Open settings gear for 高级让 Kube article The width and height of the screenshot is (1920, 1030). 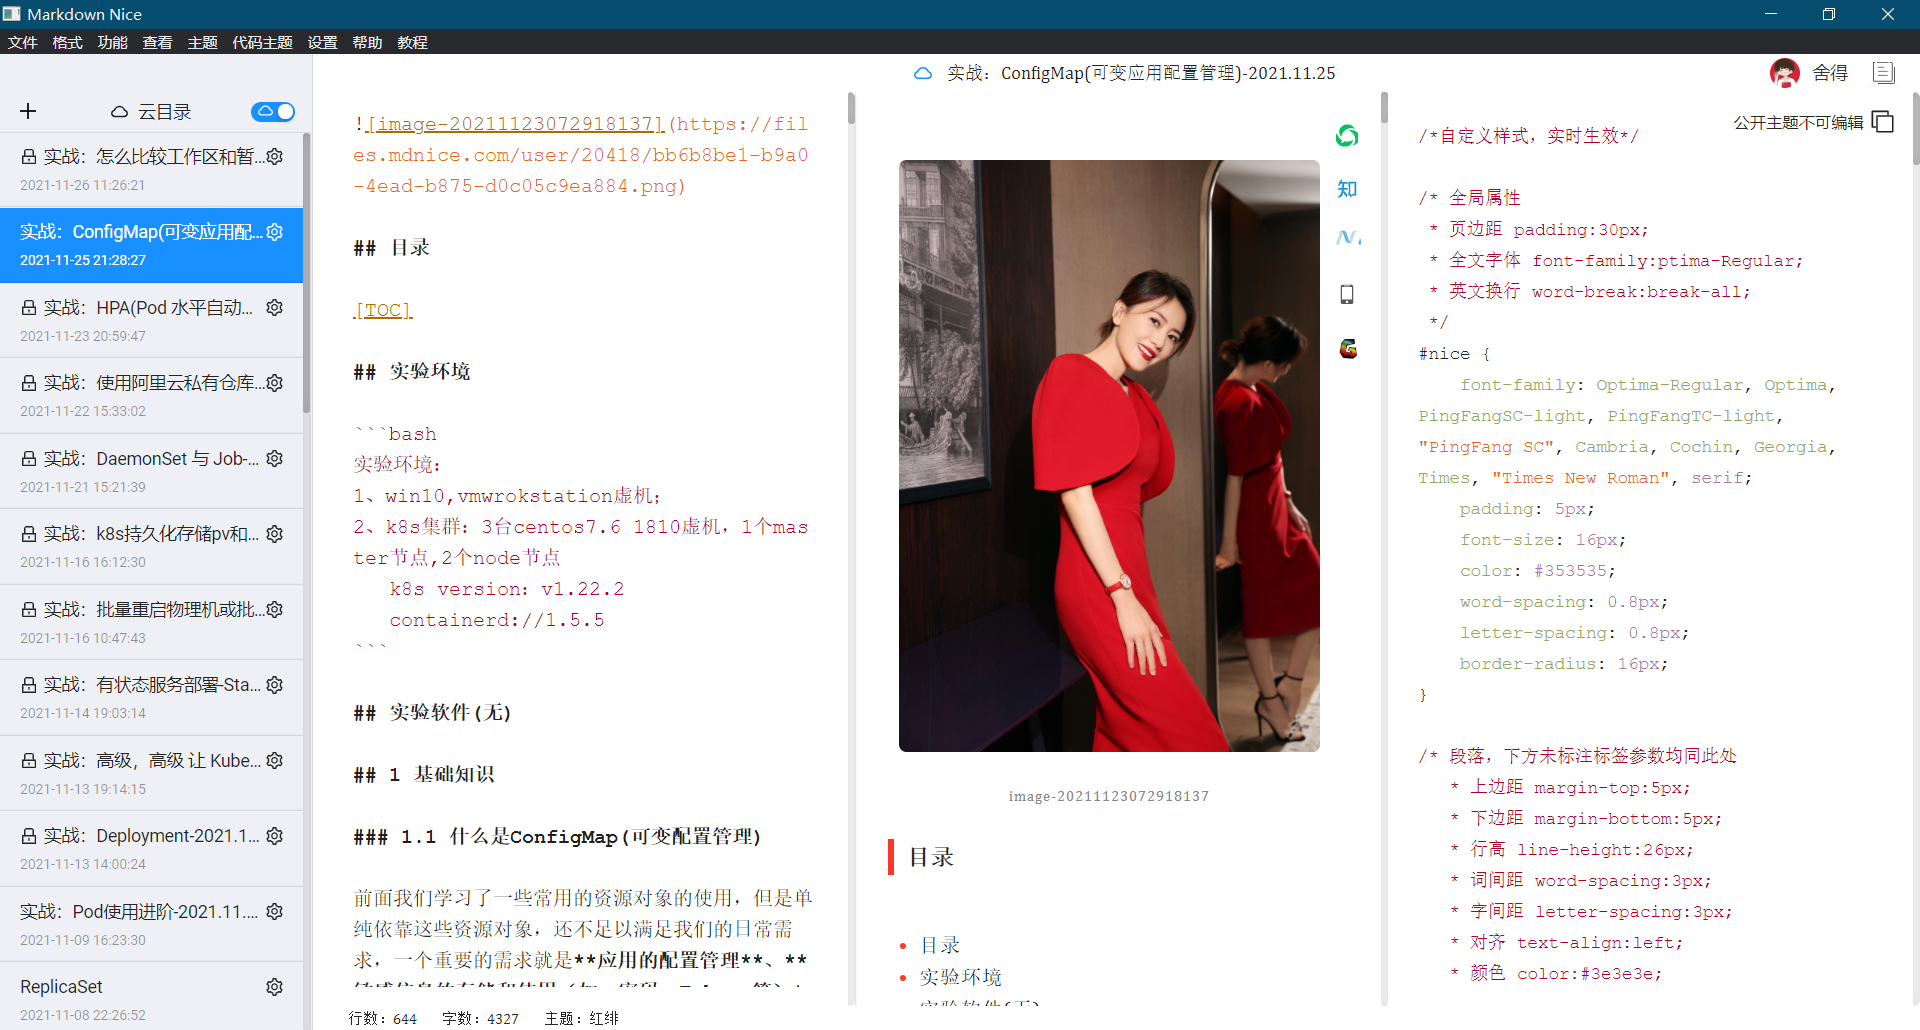[275, 761]
